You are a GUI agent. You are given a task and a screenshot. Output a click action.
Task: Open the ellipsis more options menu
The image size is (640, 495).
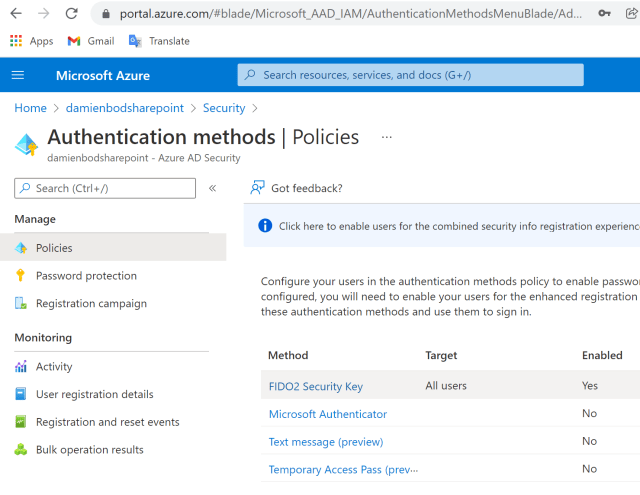point(387,137)
